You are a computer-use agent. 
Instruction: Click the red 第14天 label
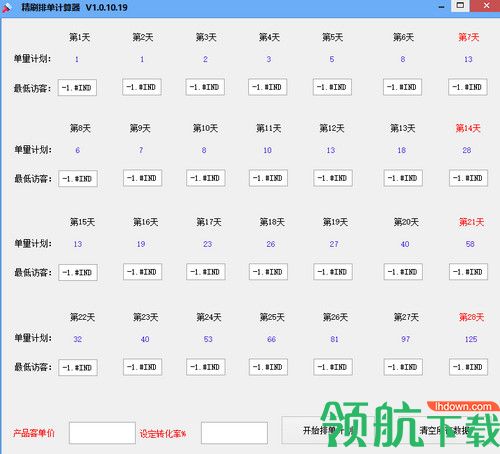click(468, 128)
